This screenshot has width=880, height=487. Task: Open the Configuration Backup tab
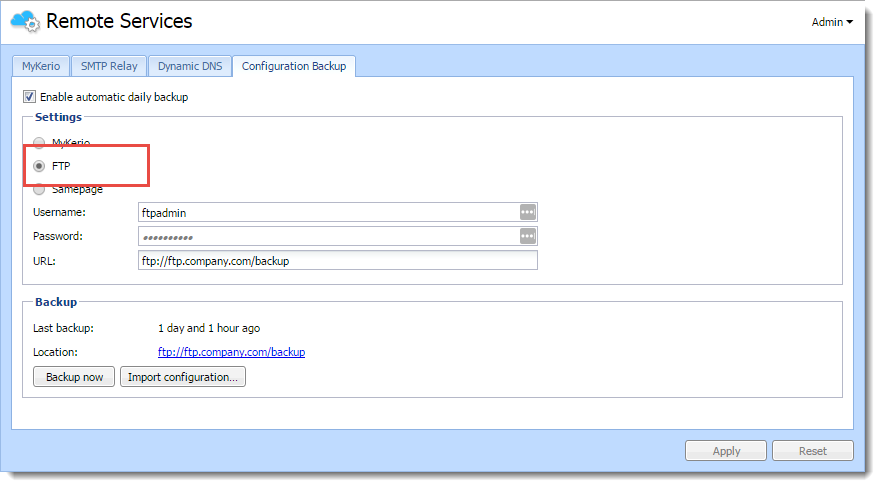(x=294, y=66)
